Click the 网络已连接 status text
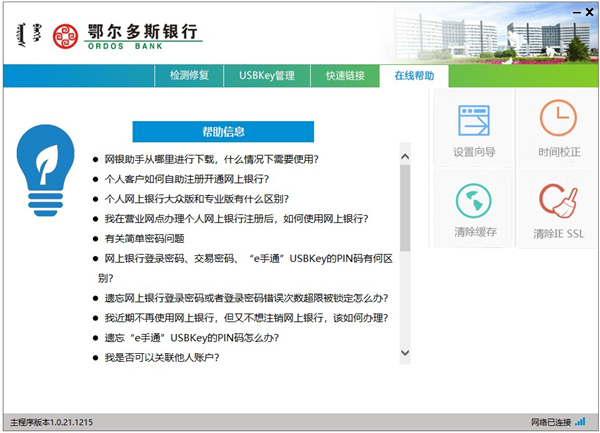This screenshot has width=600, height=433. coord(551,422)
